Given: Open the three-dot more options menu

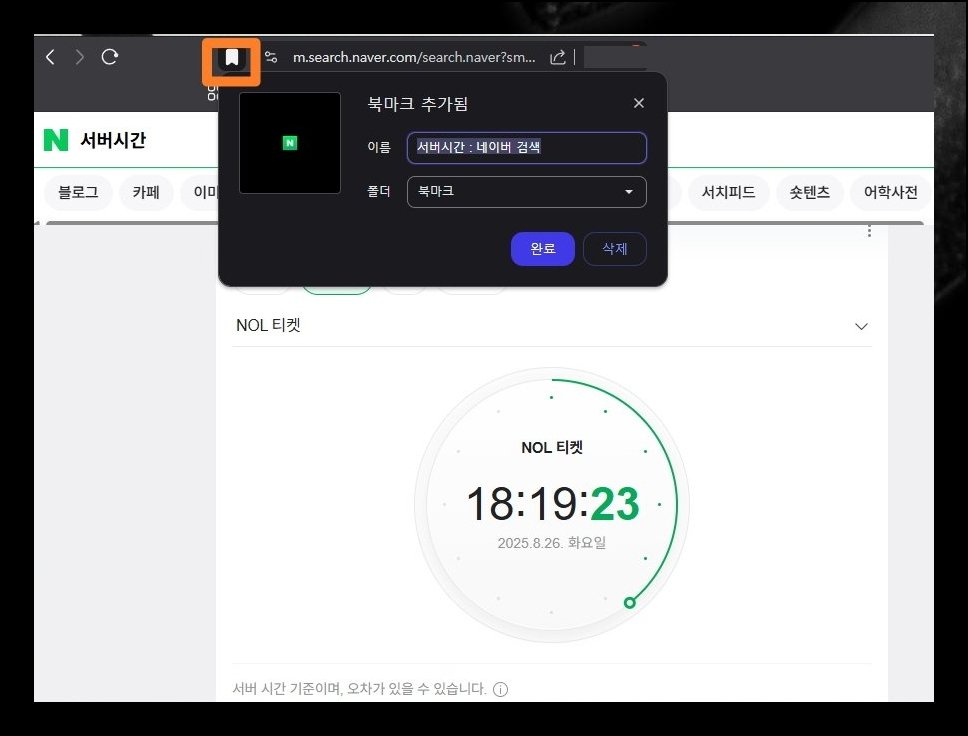Looking at the screenshot, I should coord(869,232).
